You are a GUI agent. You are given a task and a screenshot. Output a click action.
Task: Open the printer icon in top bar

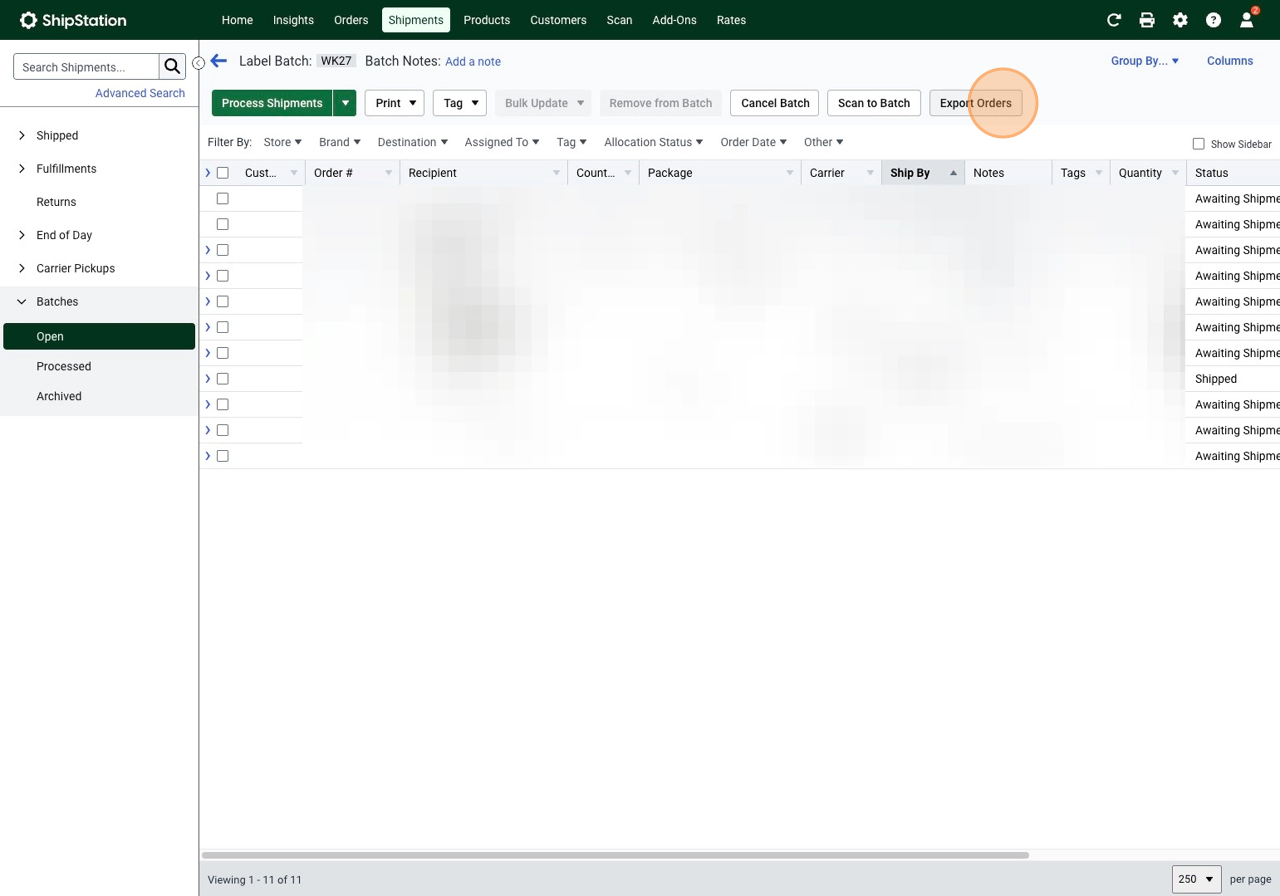[x=1147, y=20]
